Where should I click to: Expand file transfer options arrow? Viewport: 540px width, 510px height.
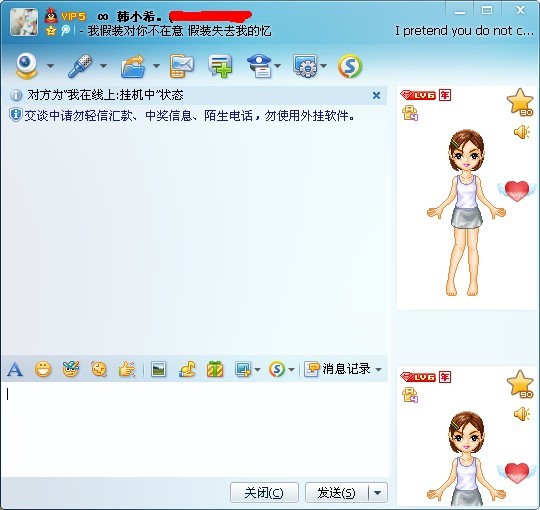(156, 65)
